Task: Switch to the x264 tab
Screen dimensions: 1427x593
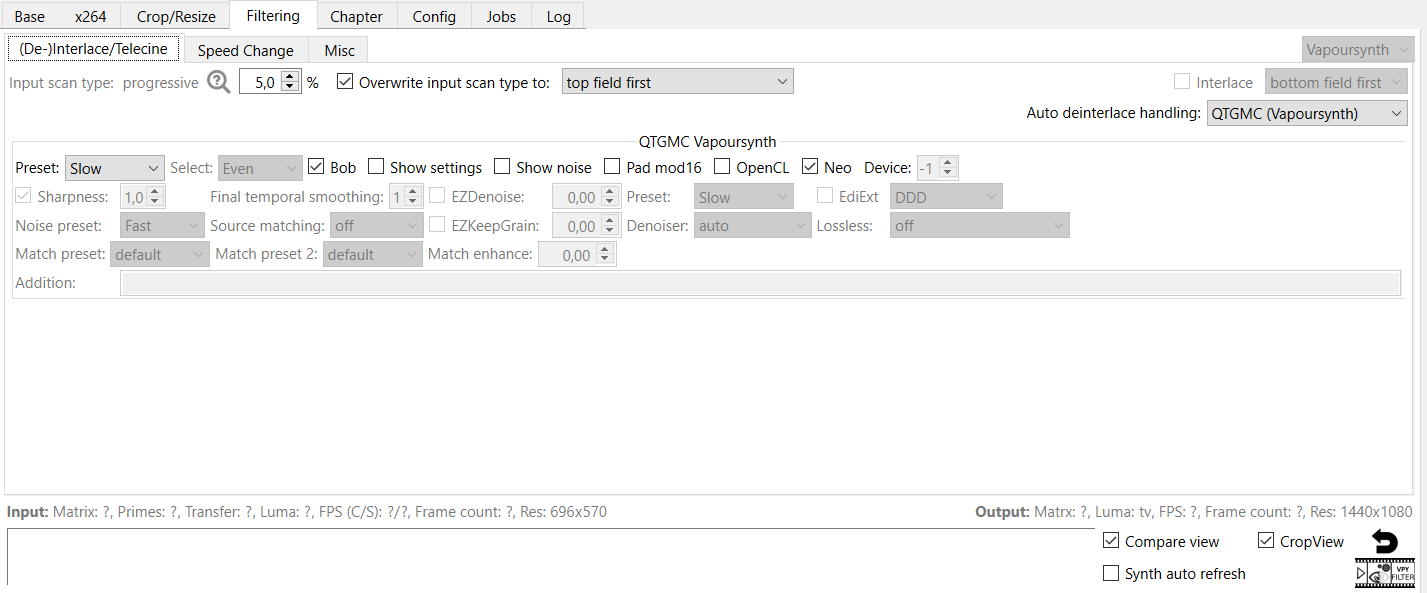Action: tap(92, 16)
